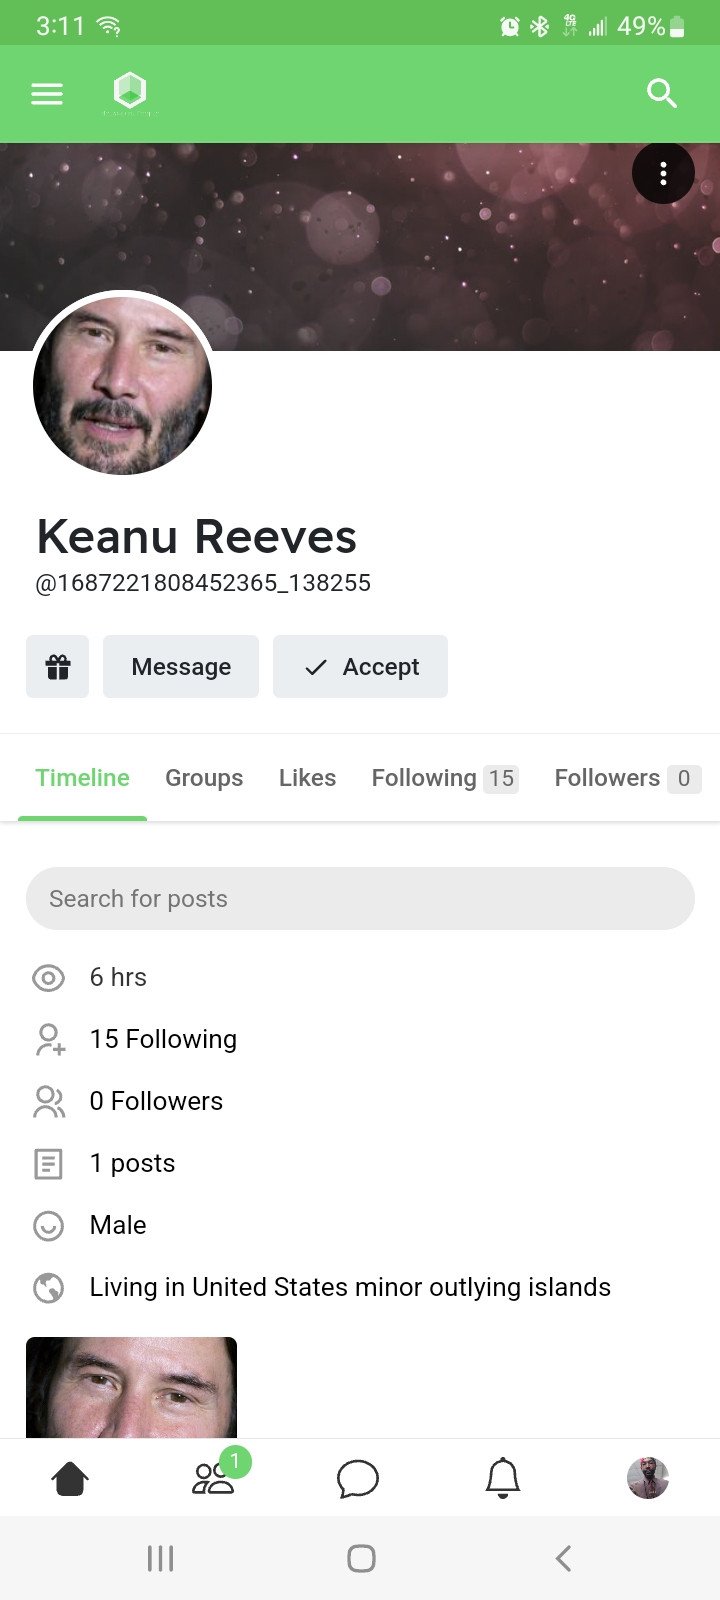Open the notifications bell
Screen dimensions: 720x1600
pyautogui.click(x=503, y=1478)
